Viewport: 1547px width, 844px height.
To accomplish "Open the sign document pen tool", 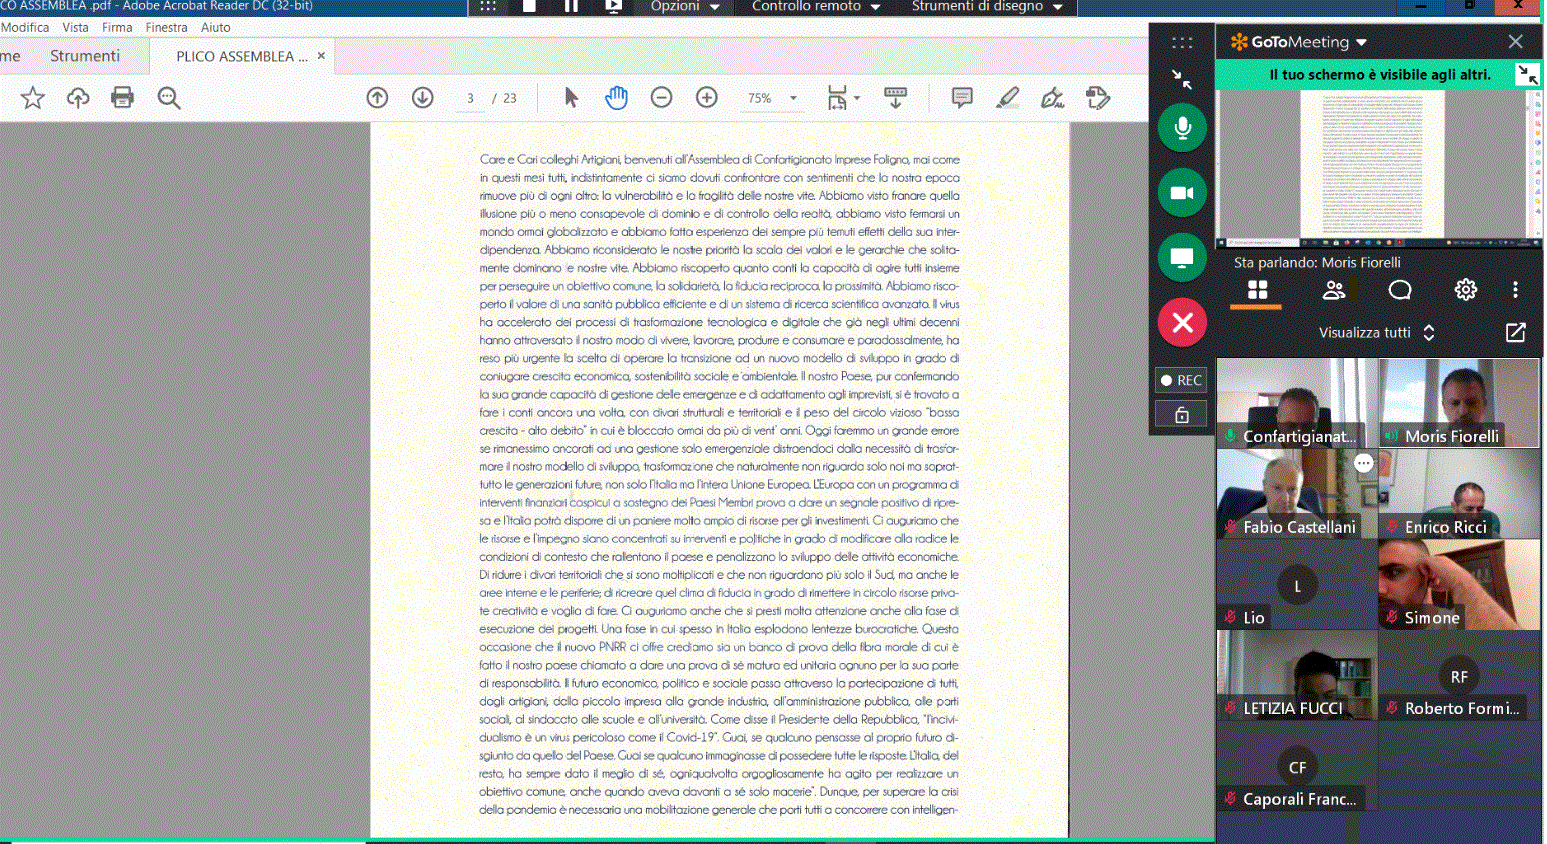I will pos(1052,97).
